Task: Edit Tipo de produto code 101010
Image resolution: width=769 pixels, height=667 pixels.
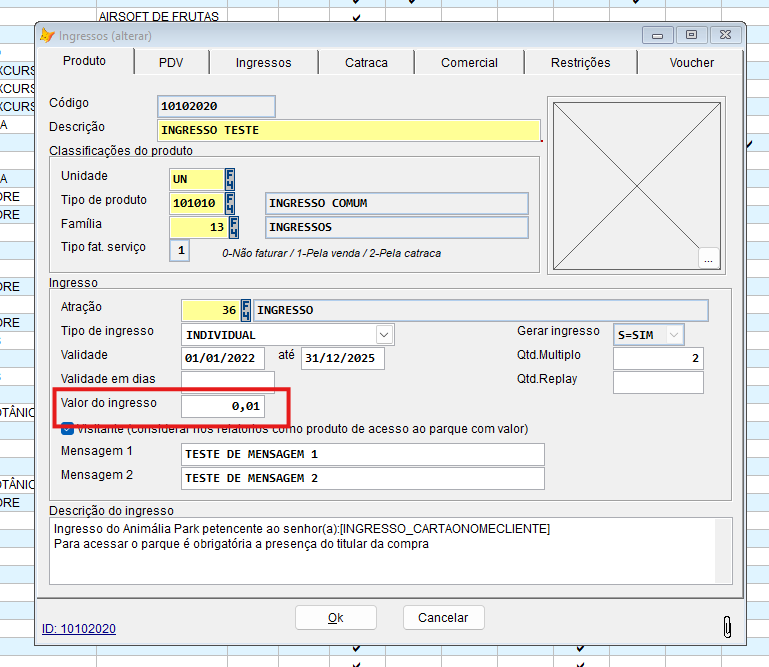Action: click(197, 203)
